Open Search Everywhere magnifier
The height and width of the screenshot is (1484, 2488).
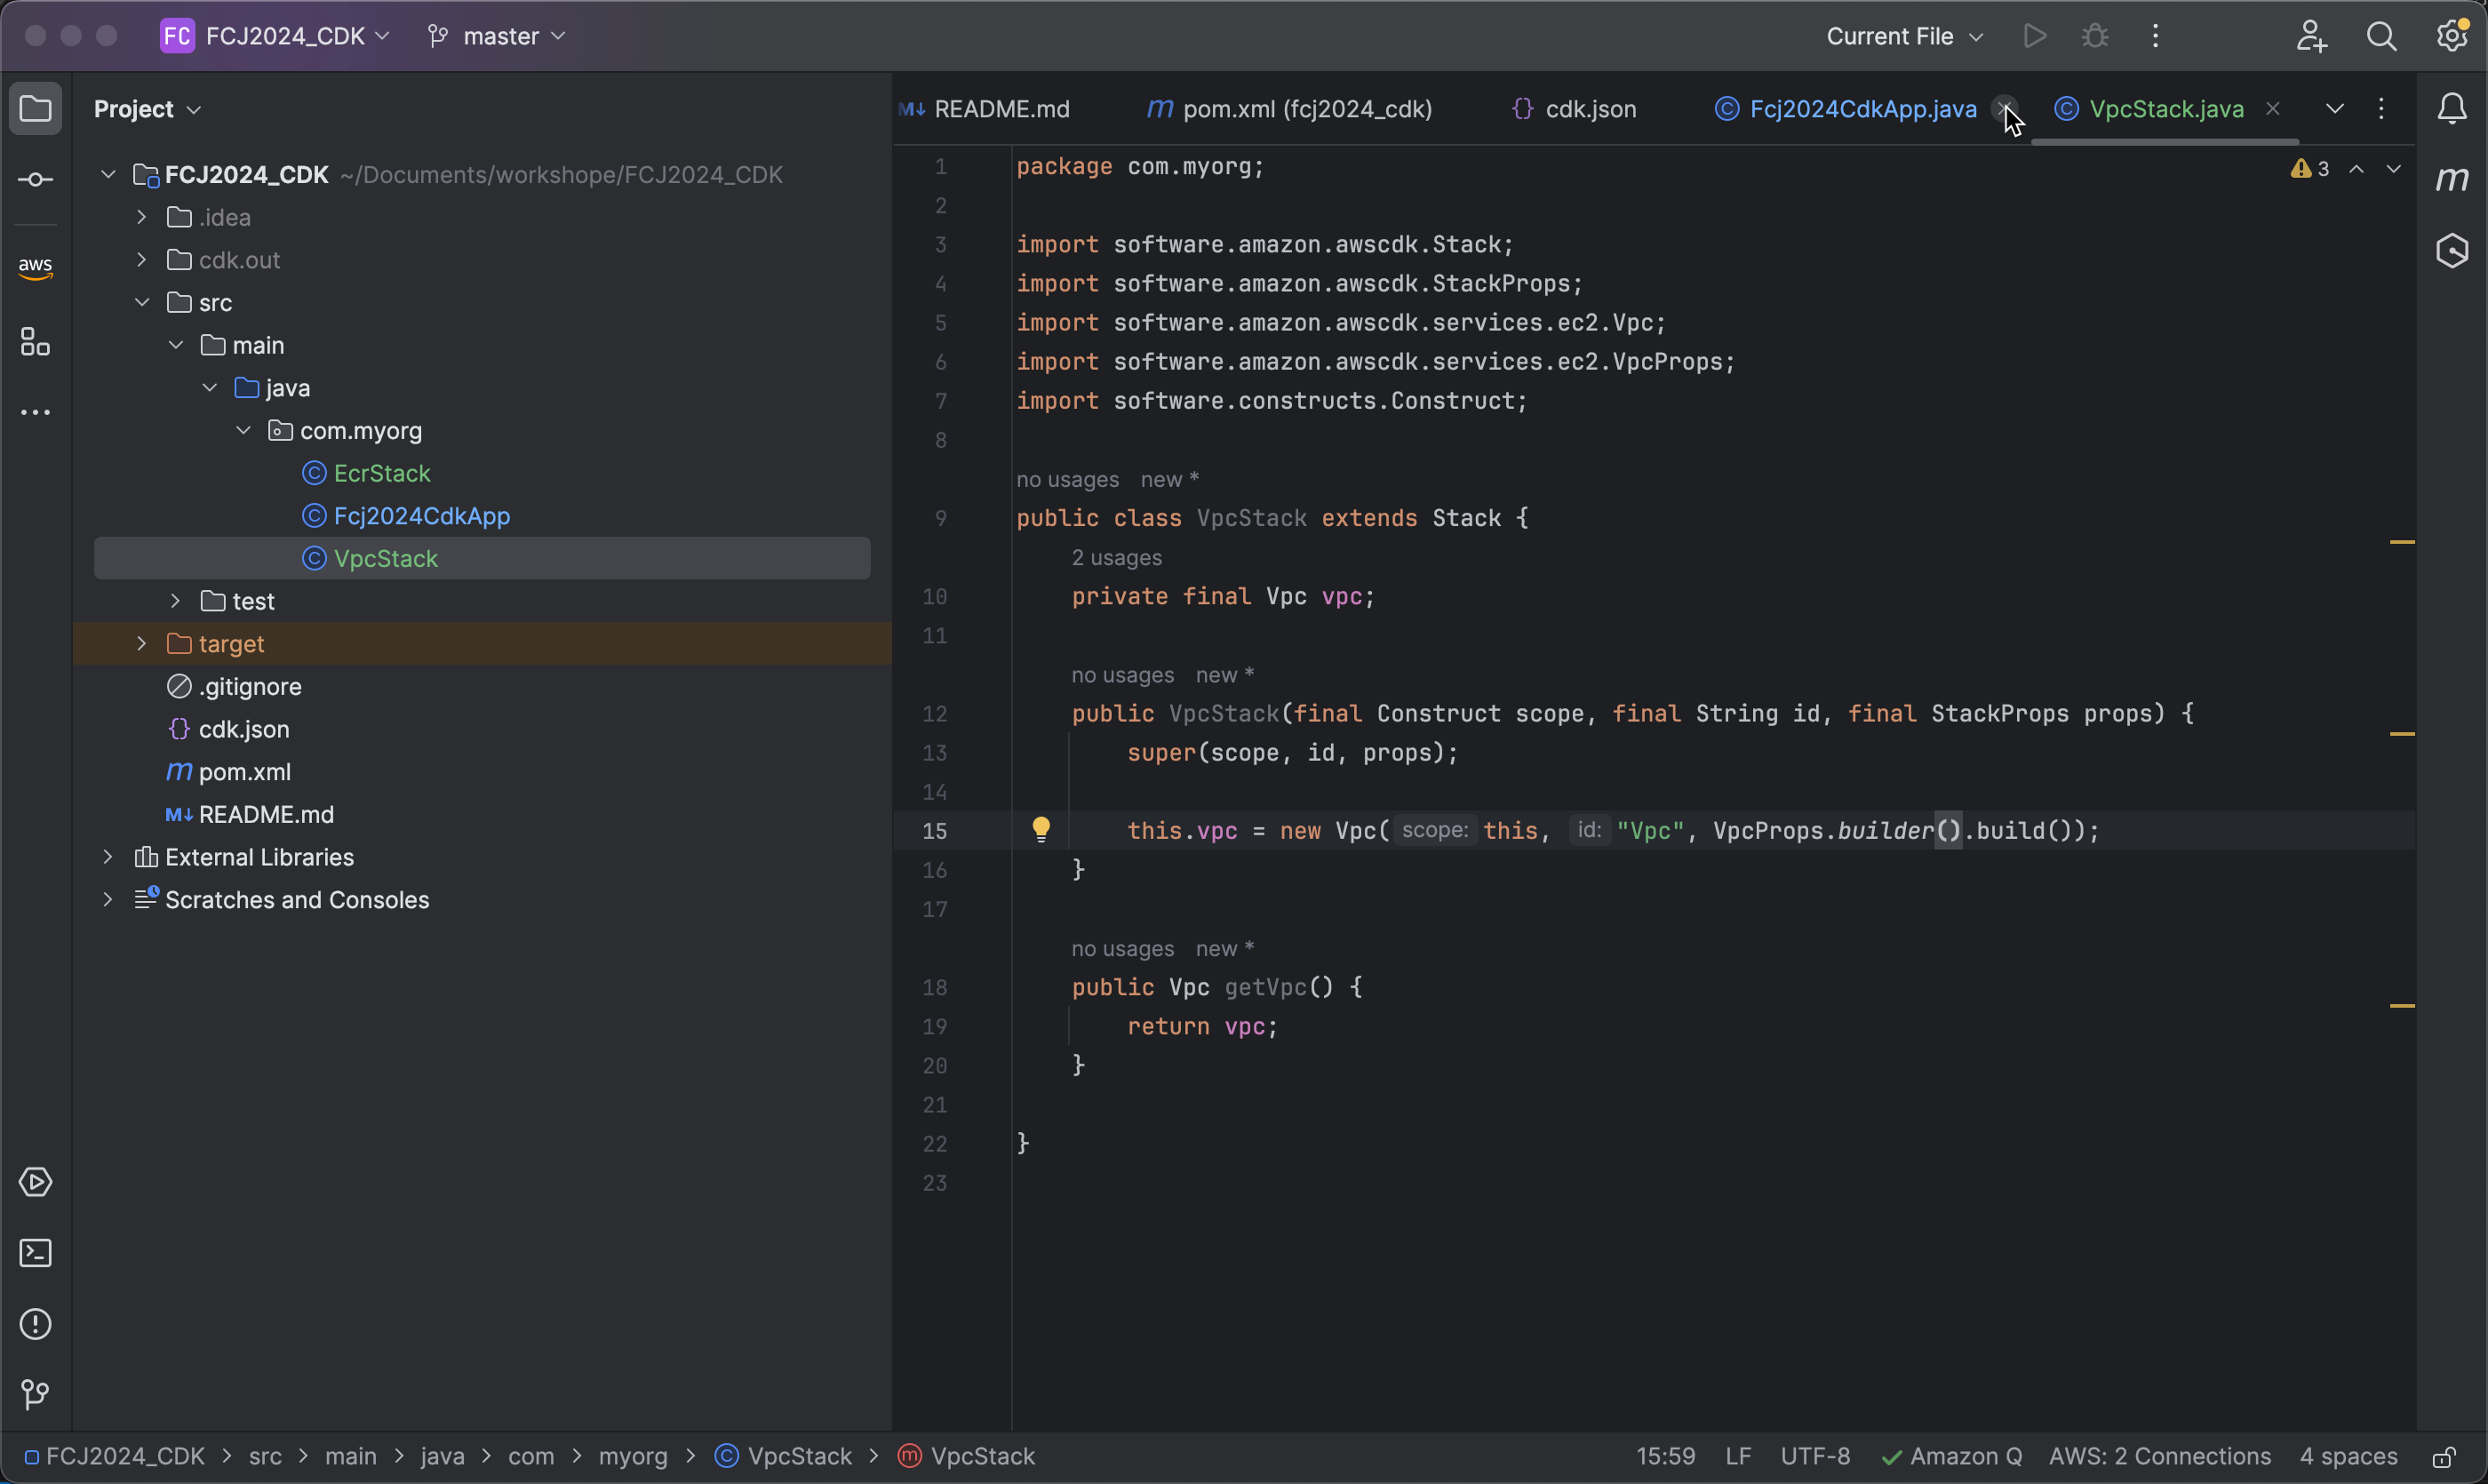2381,36
